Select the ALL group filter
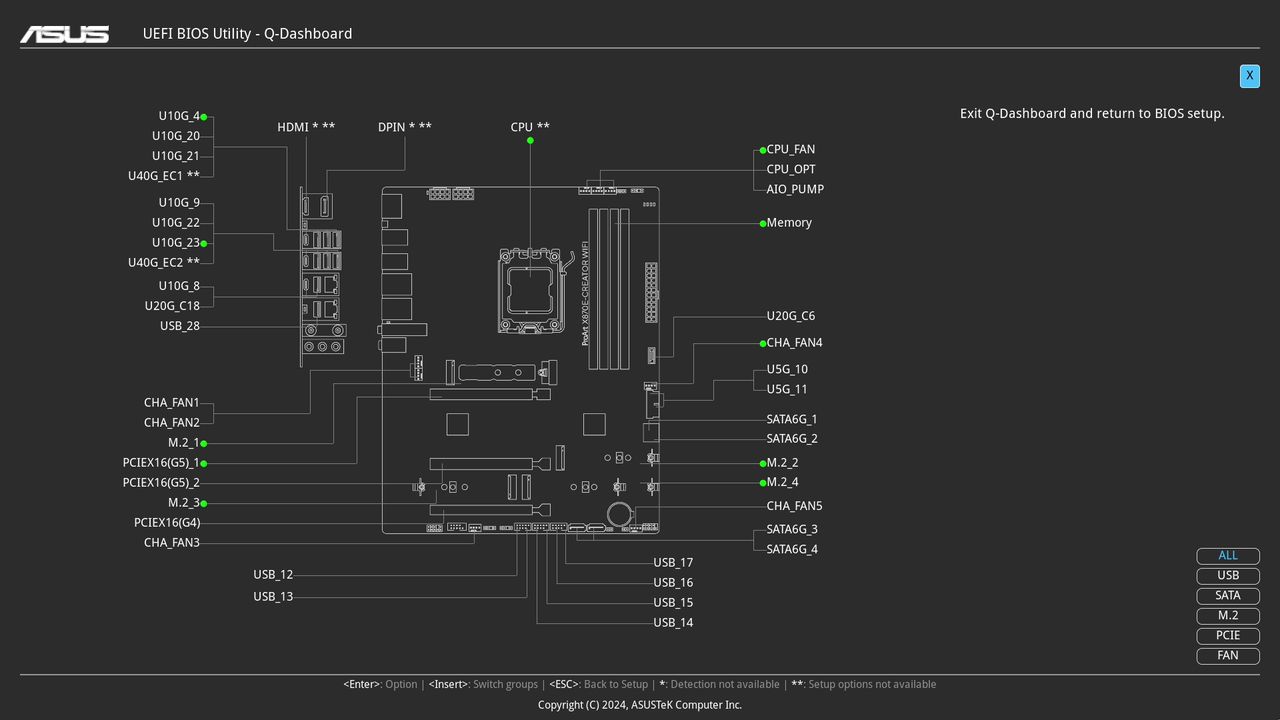This screenshot has width=1280, height=720. click(x=1228, y=556)
